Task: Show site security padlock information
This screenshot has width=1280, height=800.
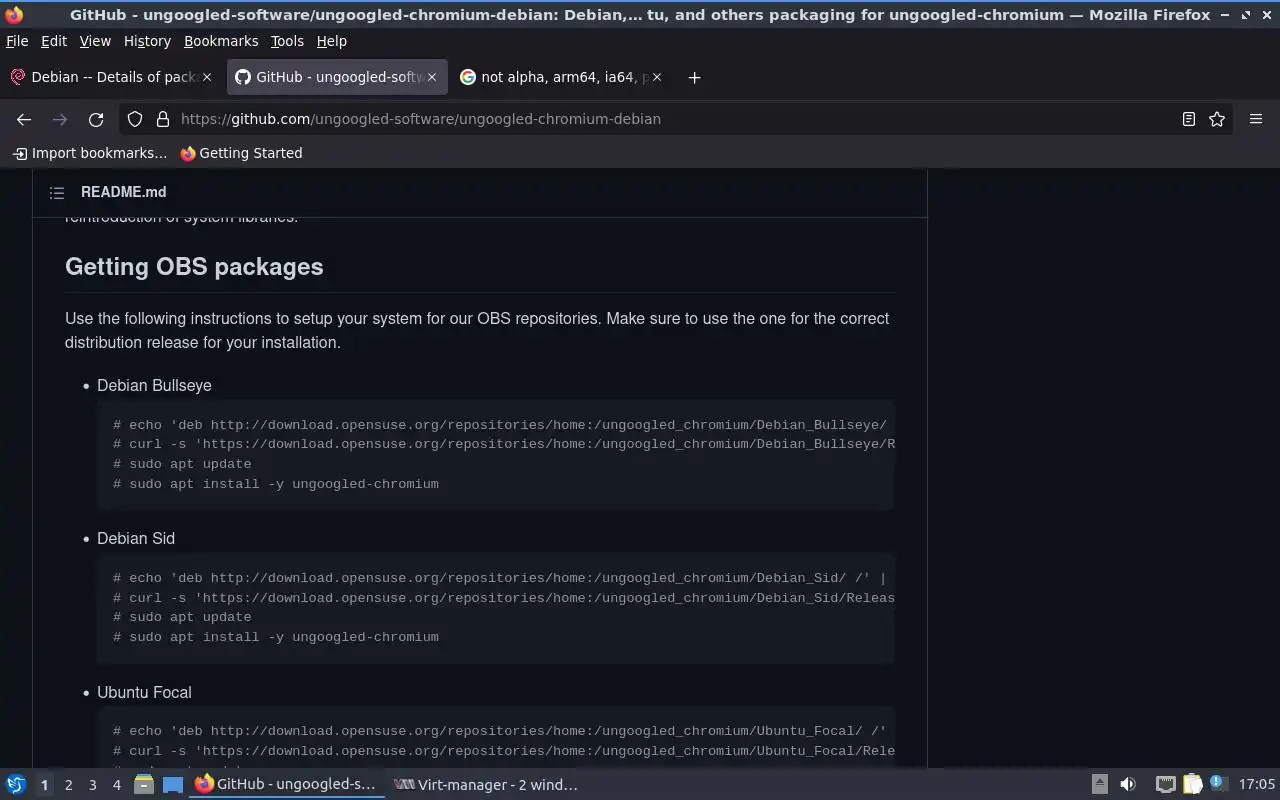Action: 163,119
